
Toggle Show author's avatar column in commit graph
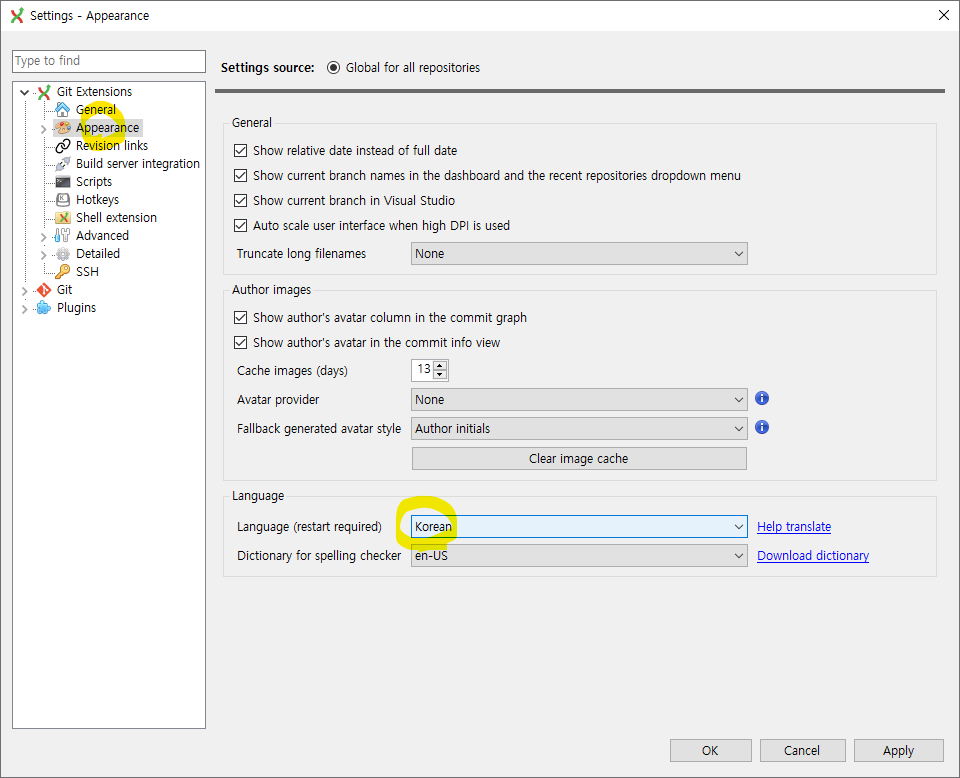pyautogui.click(x=241, y=318)
